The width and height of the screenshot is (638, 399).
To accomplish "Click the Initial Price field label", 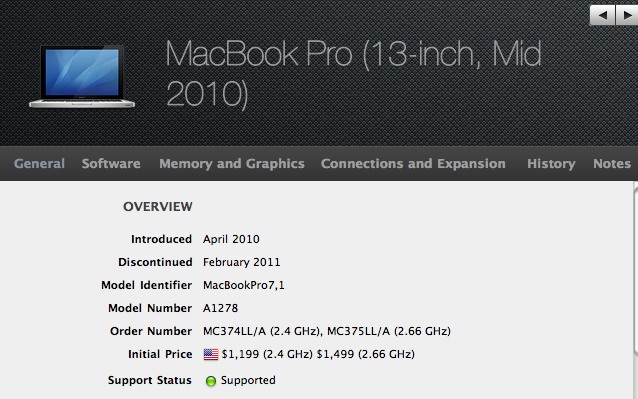I will [160, 354].
